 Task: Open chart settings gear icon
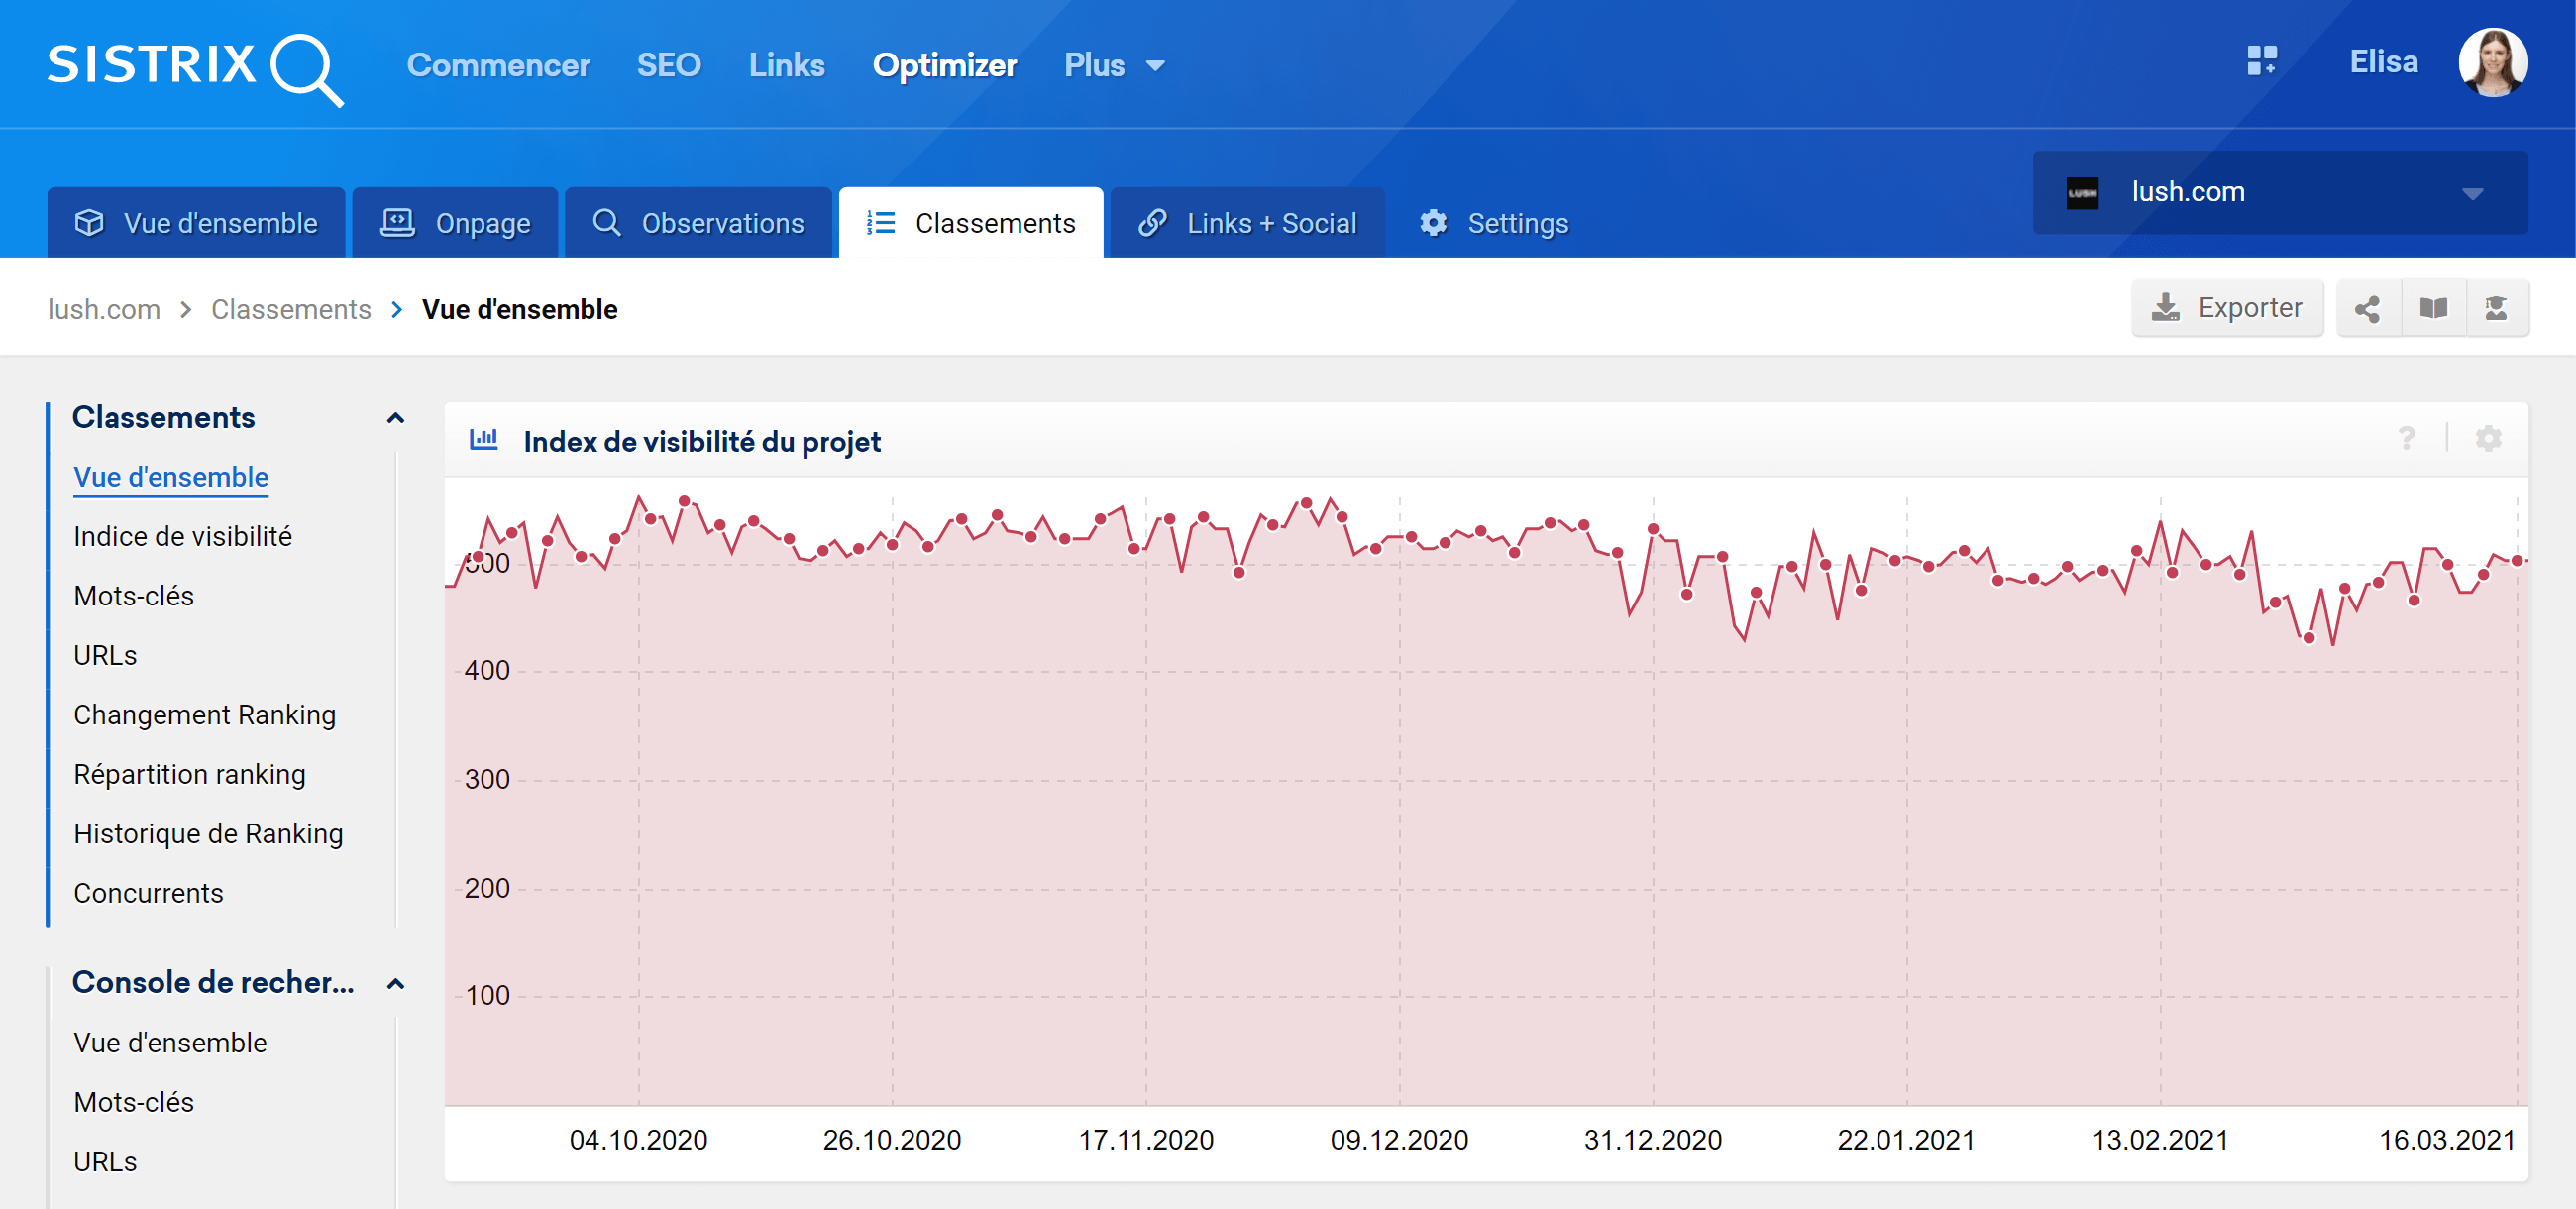tap(2488, 439)
